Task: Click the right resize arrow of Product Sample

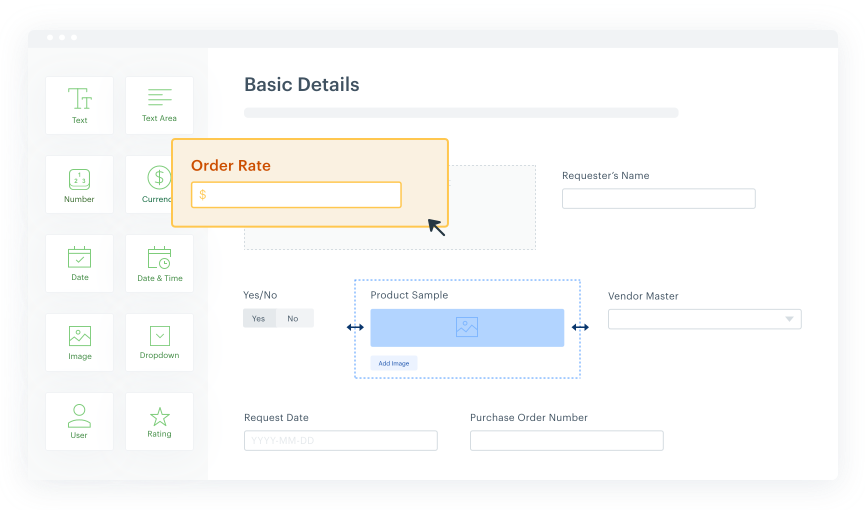Action: 580,327
